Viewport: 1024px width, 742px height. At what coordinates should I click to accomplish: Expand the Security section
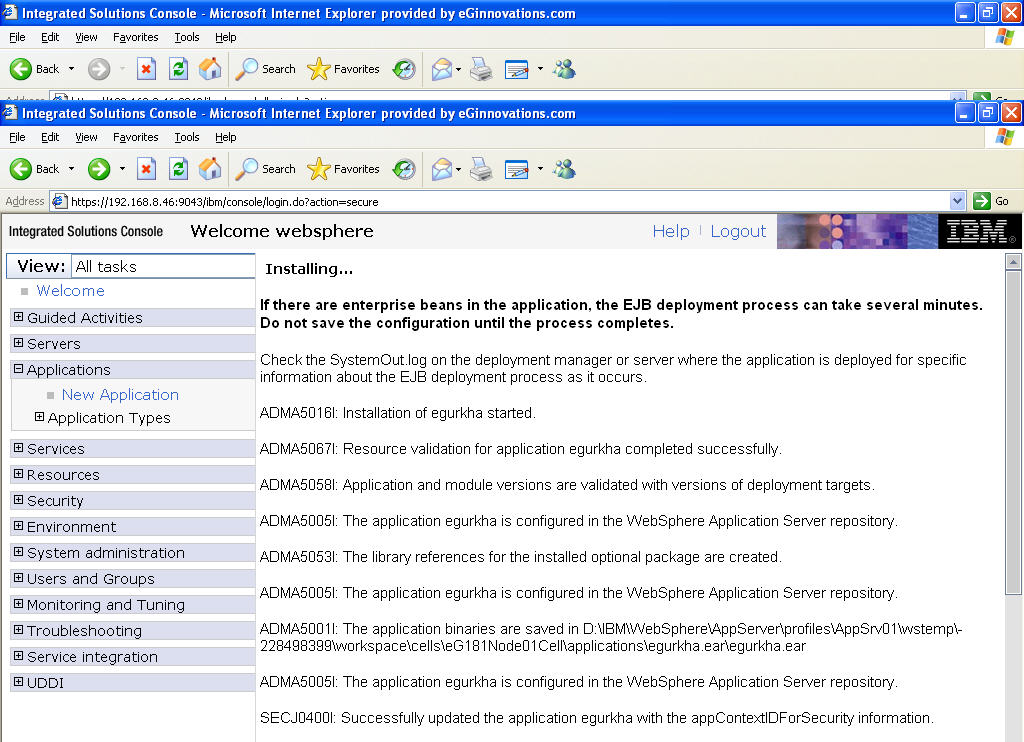pyautogui.click(x=18, y=500)
